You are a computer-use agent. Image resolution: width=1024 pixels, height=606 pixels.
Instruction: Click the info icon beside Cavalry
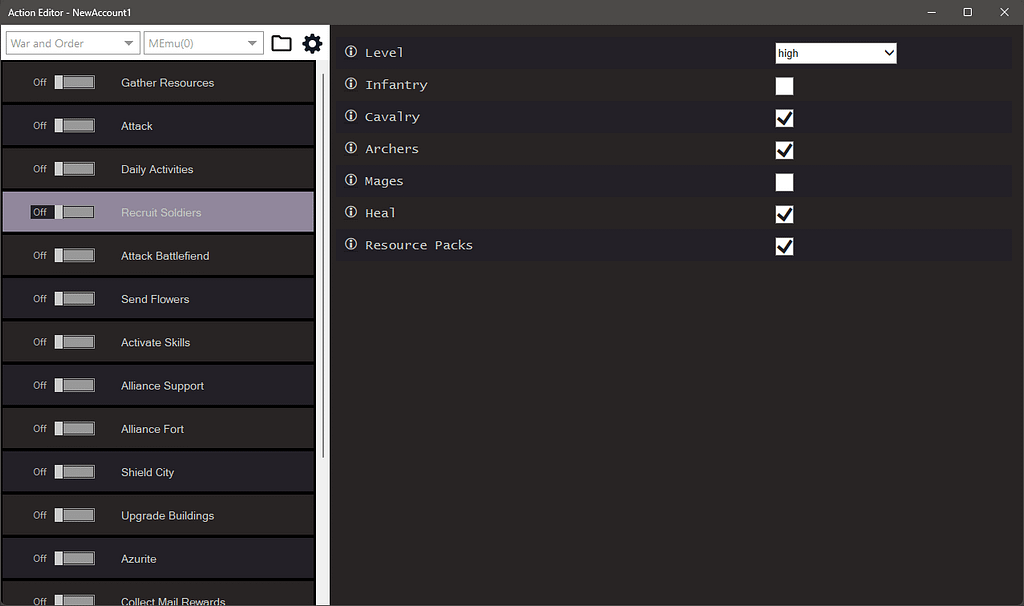pos(349,116)
